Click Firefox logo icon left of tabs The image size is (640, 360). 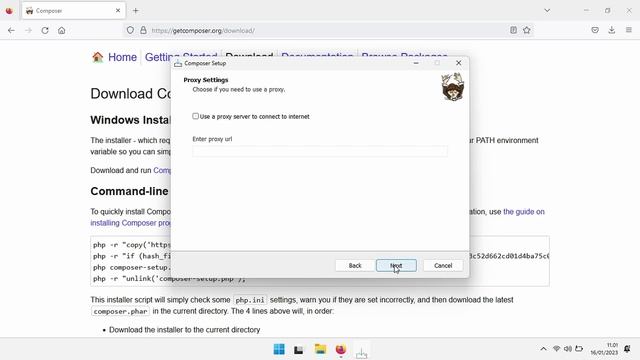click(x=9, y=11)
